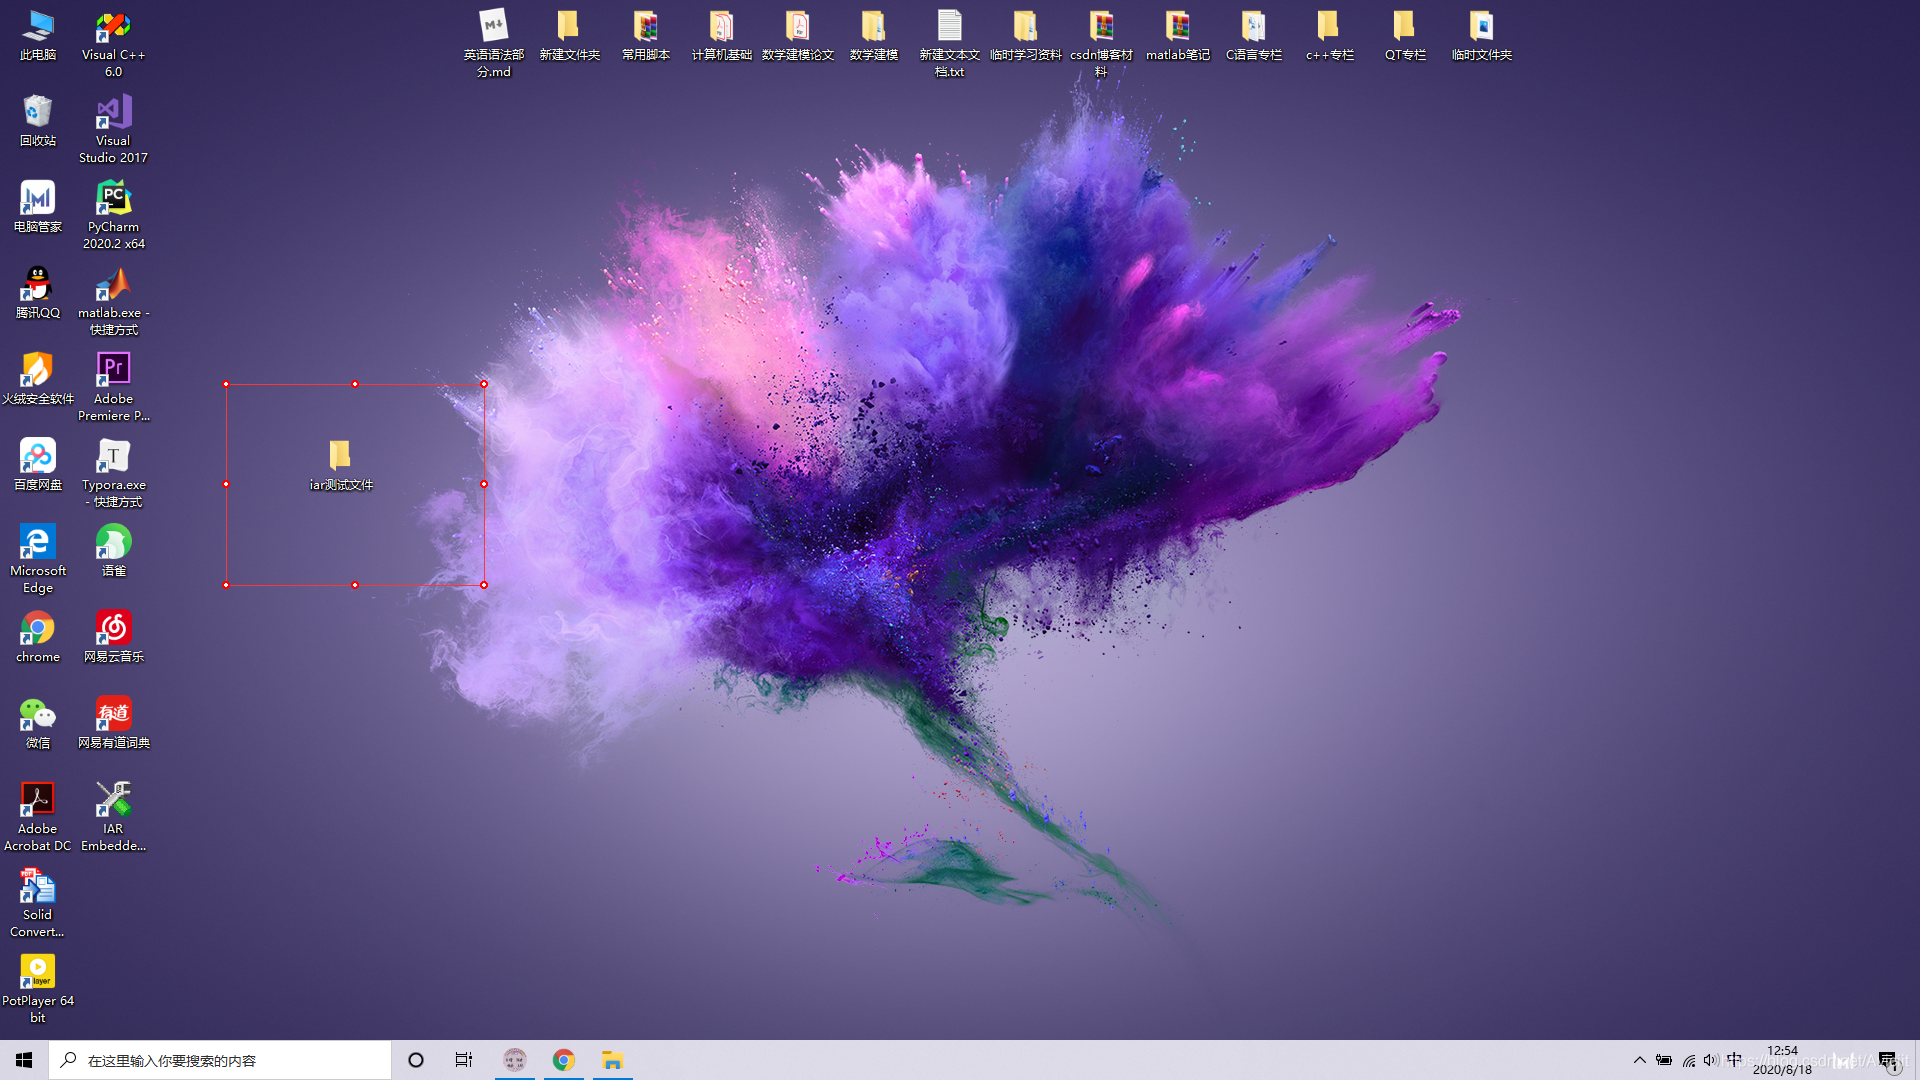Select the matlab笔记 archive icon

tap(1178, 36)
